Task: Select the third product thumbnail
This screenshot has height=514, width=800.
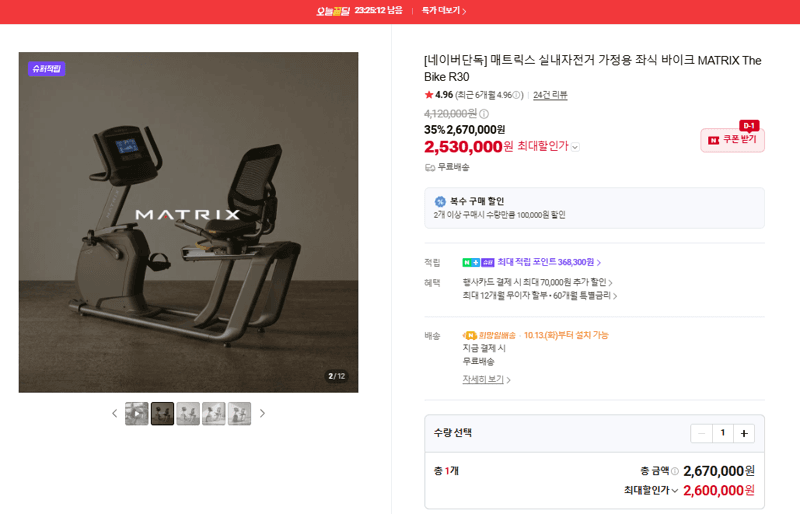Action: 188,413
